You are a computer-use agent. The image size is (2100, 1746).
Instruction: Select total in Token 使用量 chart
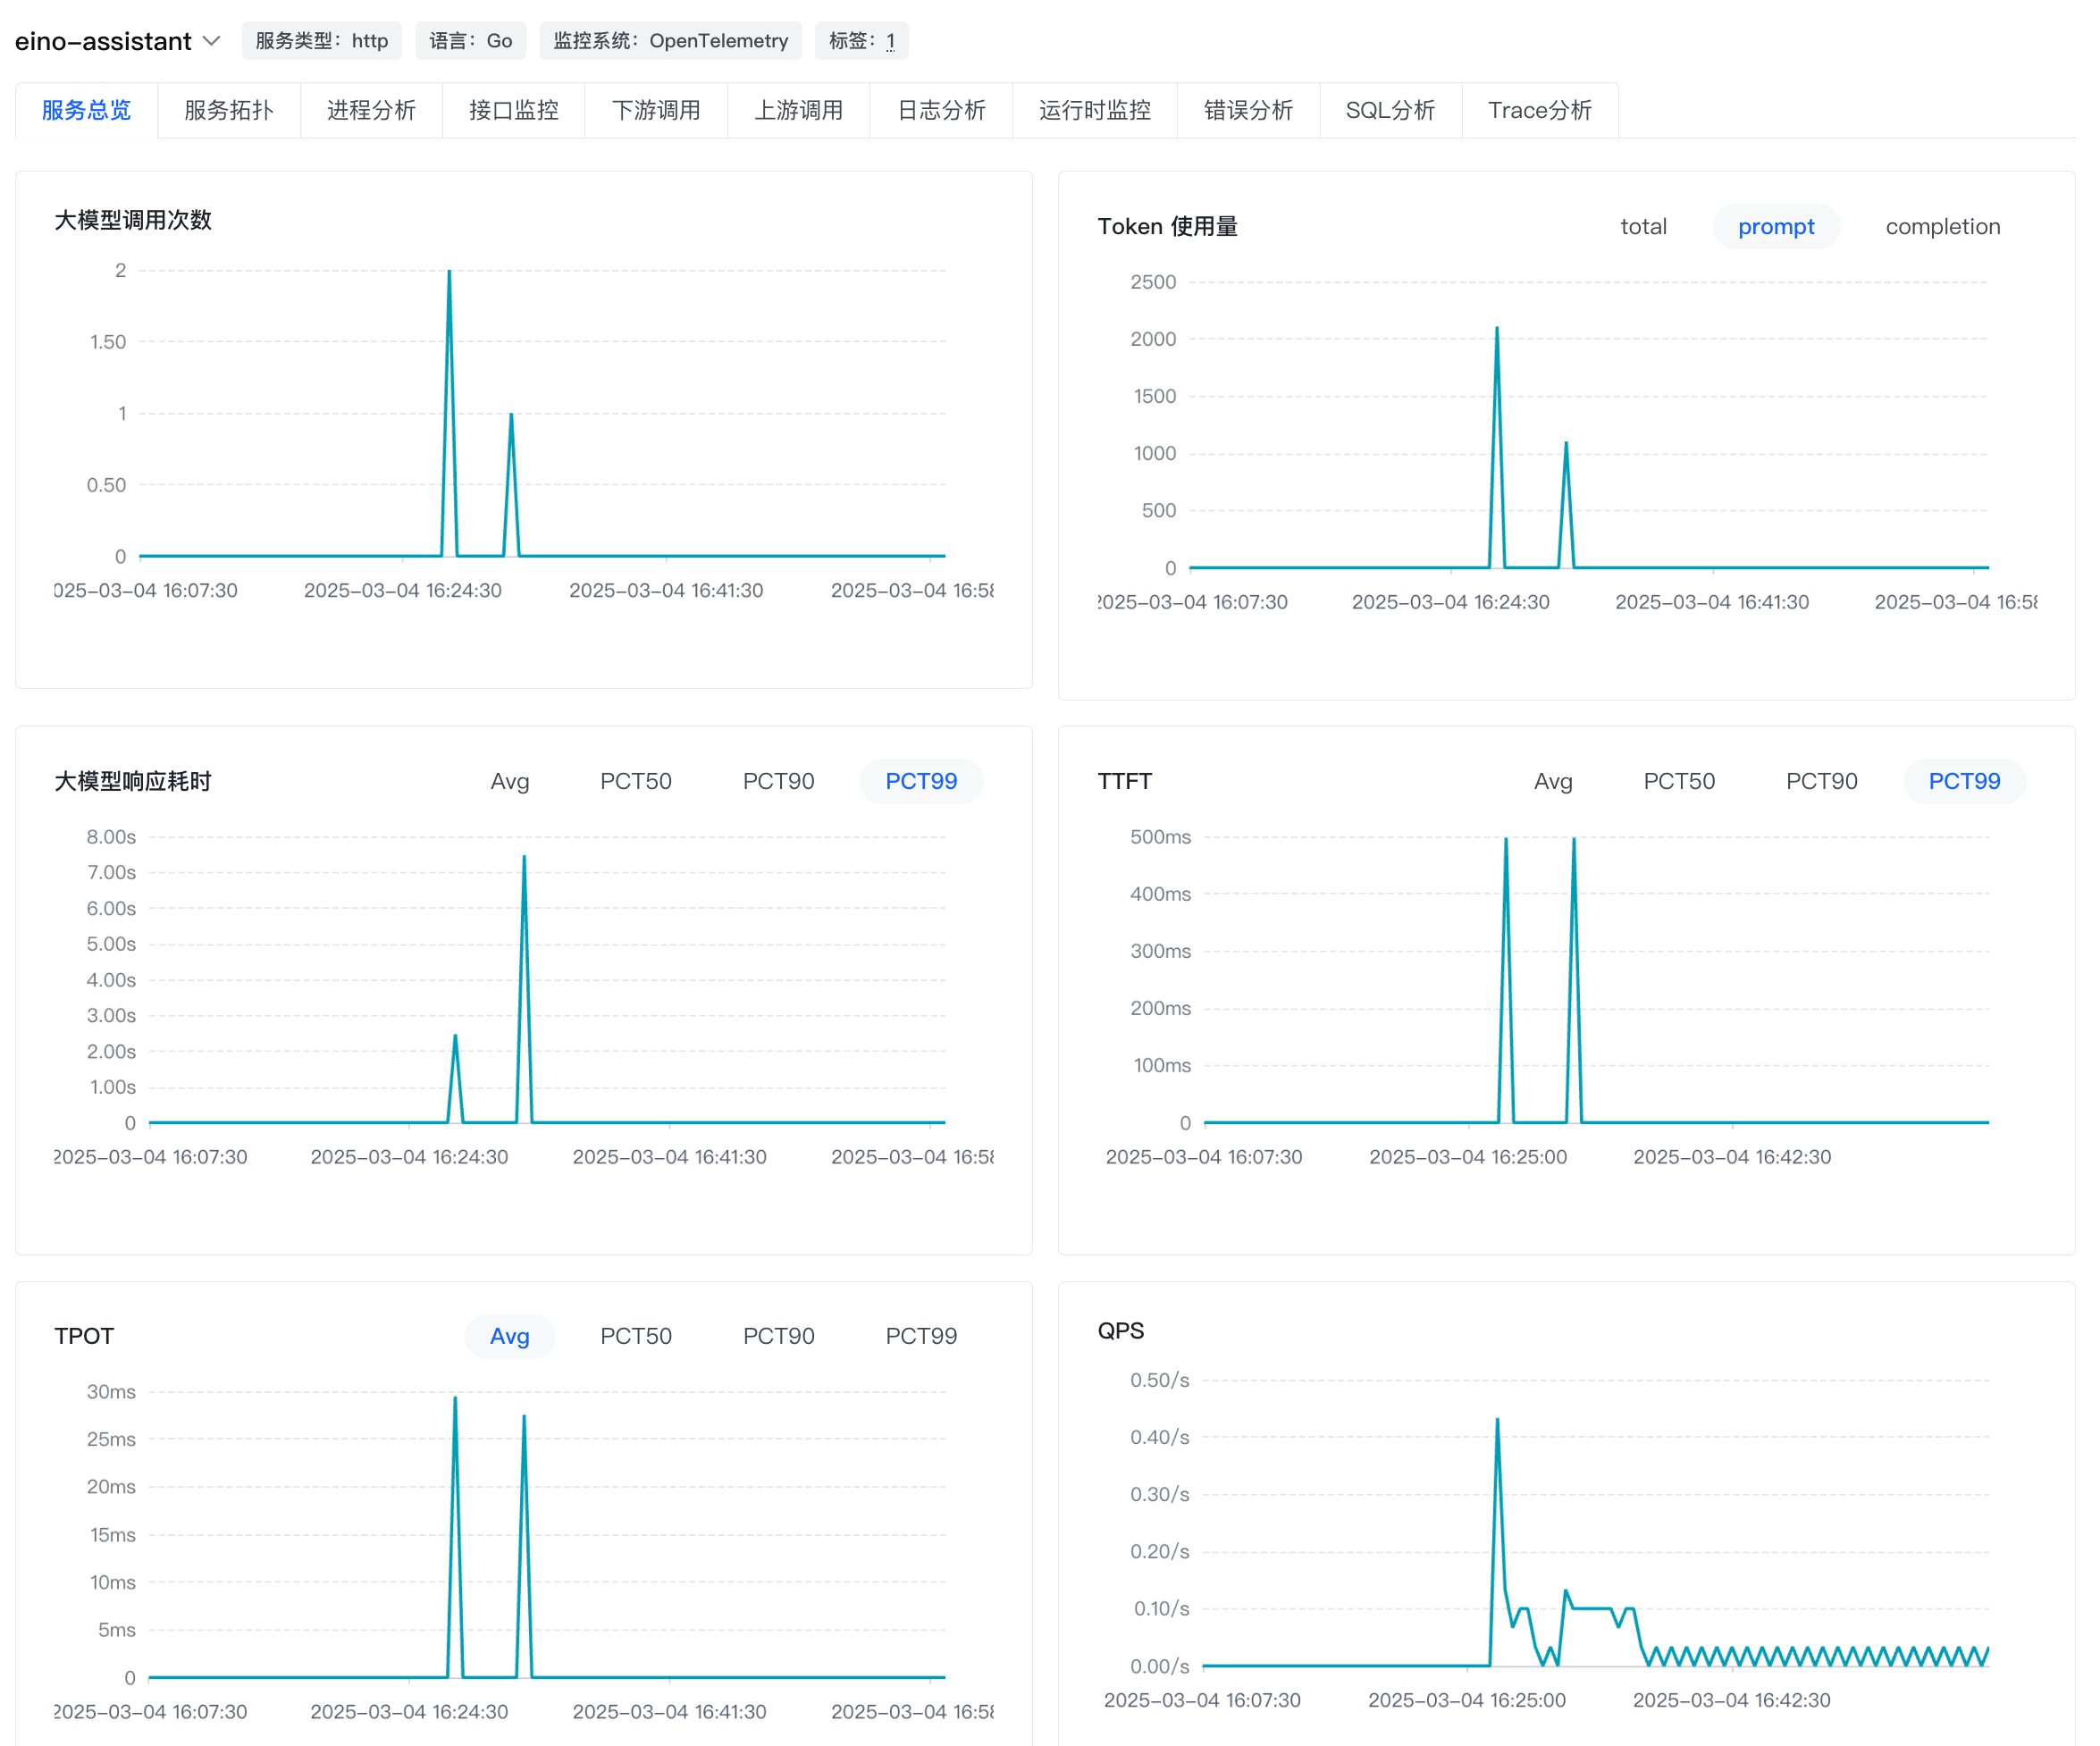point(1643,226)
